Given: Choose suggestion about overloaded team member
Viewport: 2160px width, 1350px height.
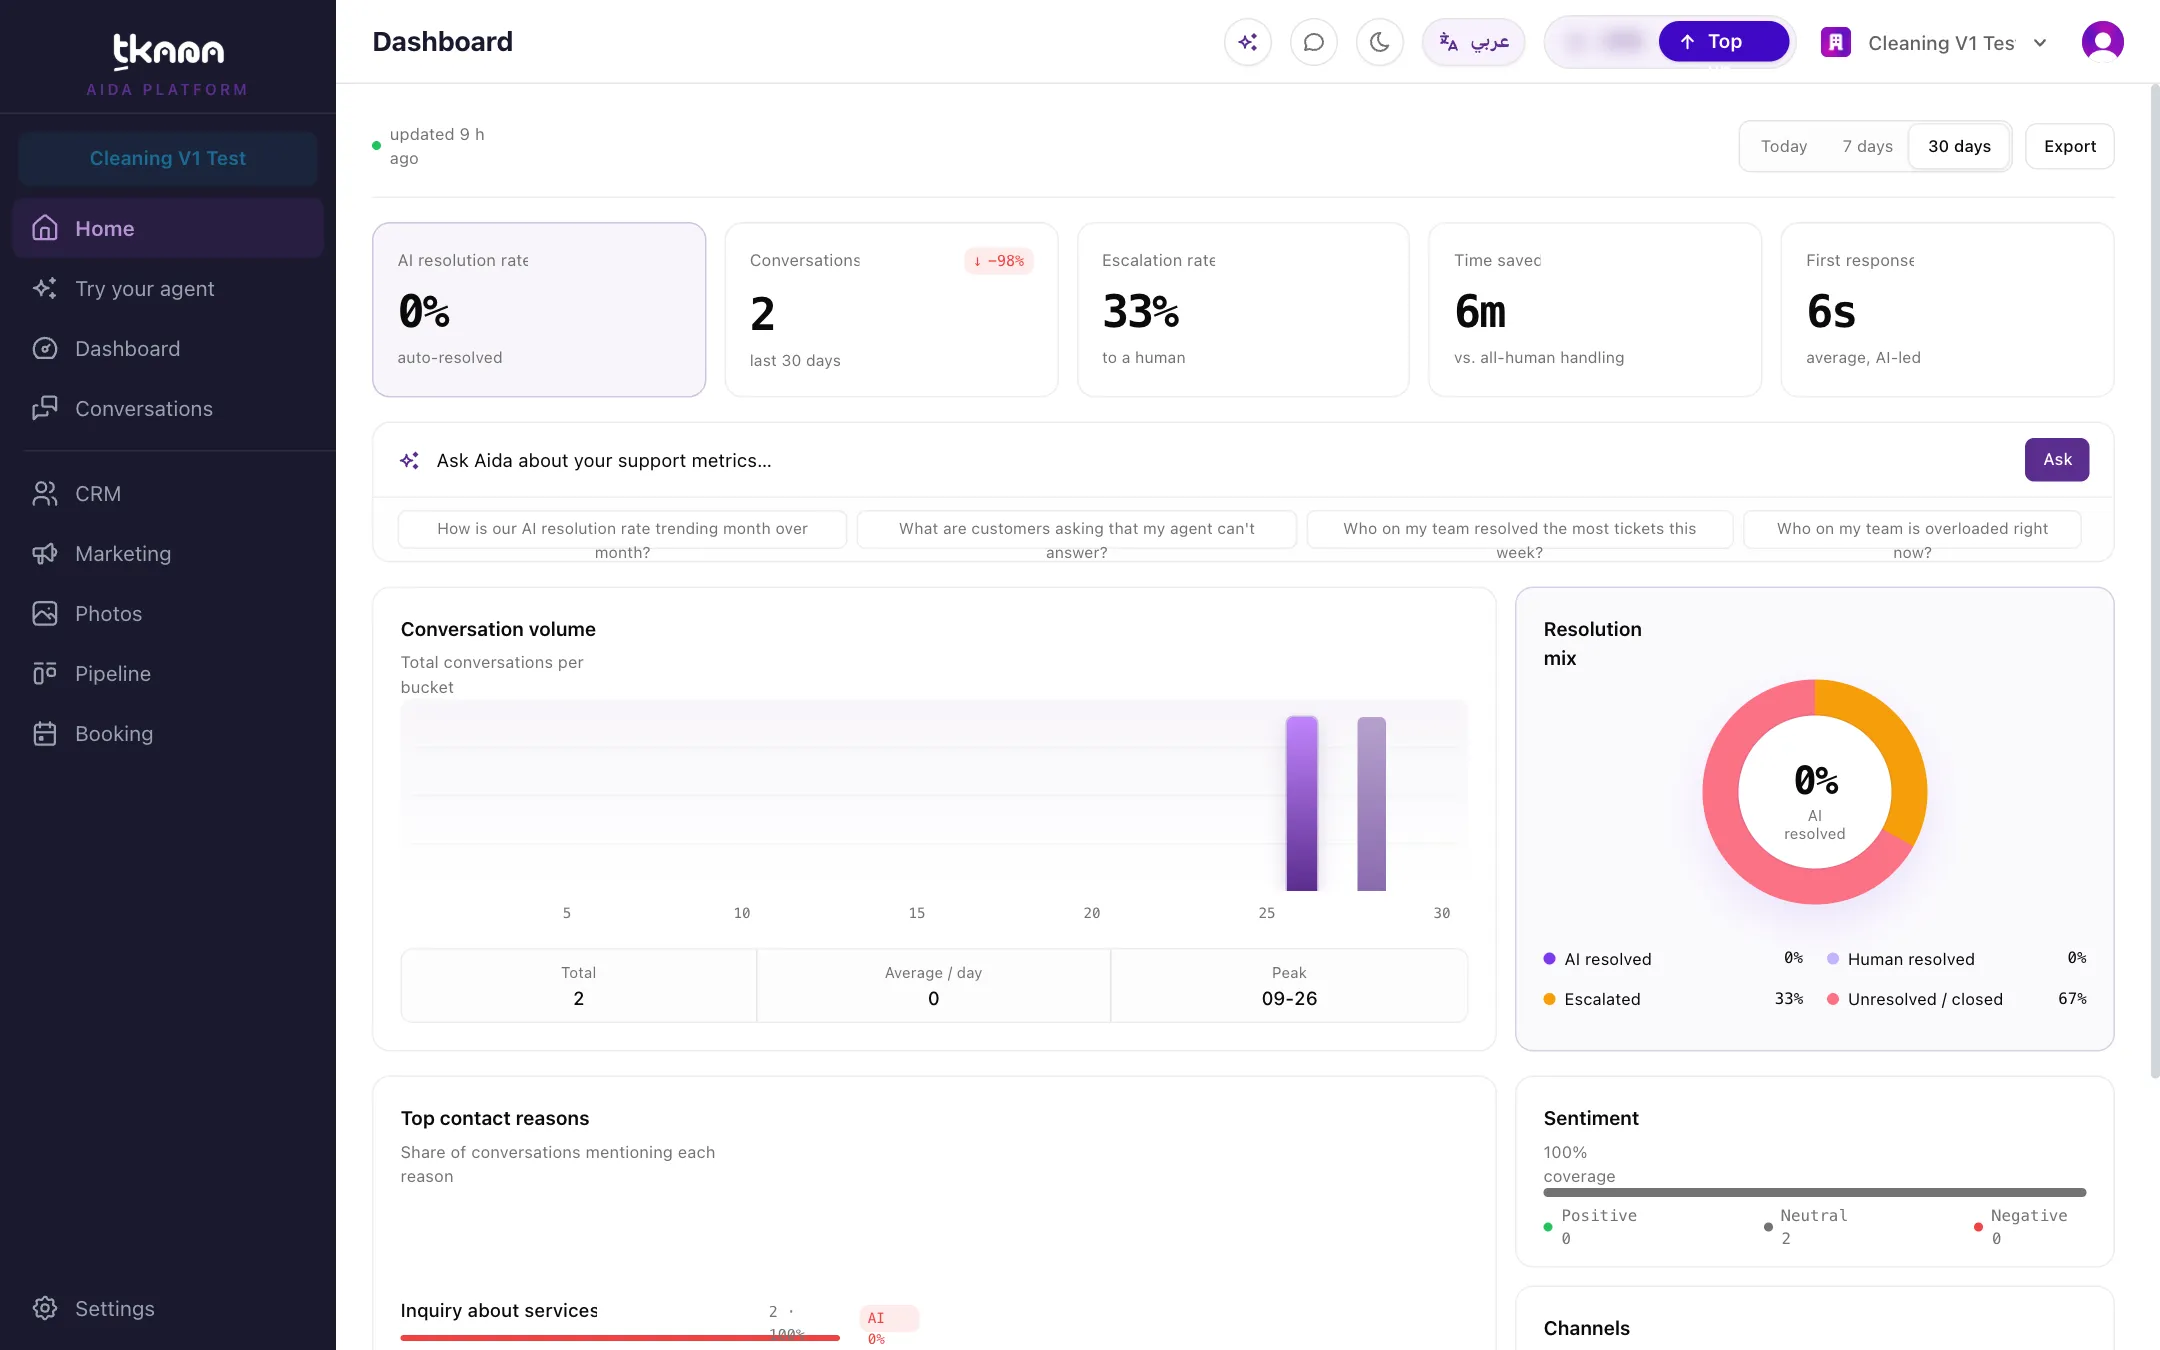Looking at the screenshot, I should pyautogui.click(x=1912, y=530).
